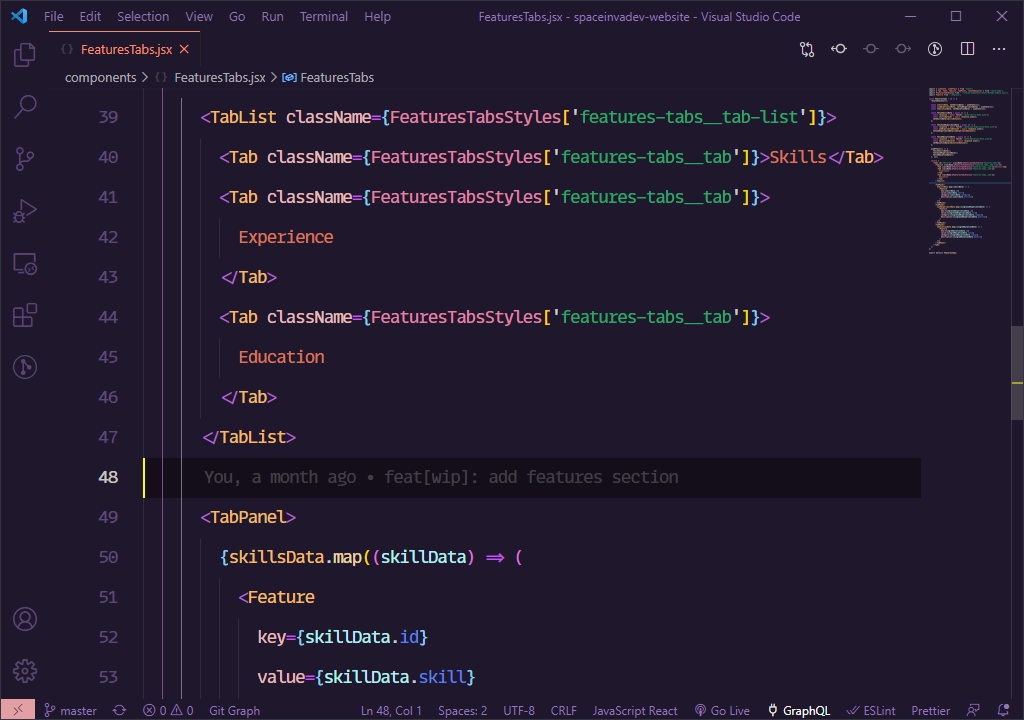Toggle ESLint status item
The height and width of the screenshot is (720, 1024).
pyautogui.click(x=871, y=710)
